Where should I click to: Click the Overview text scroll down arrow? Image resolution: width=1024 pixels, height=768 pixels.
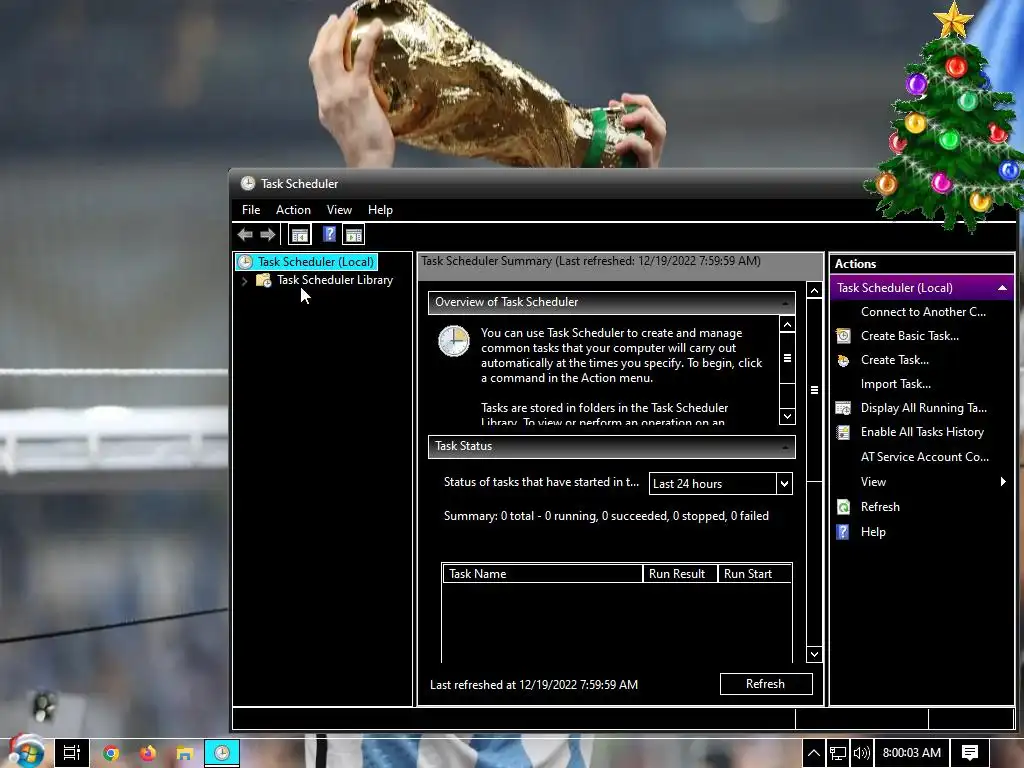tap(788, 416)
